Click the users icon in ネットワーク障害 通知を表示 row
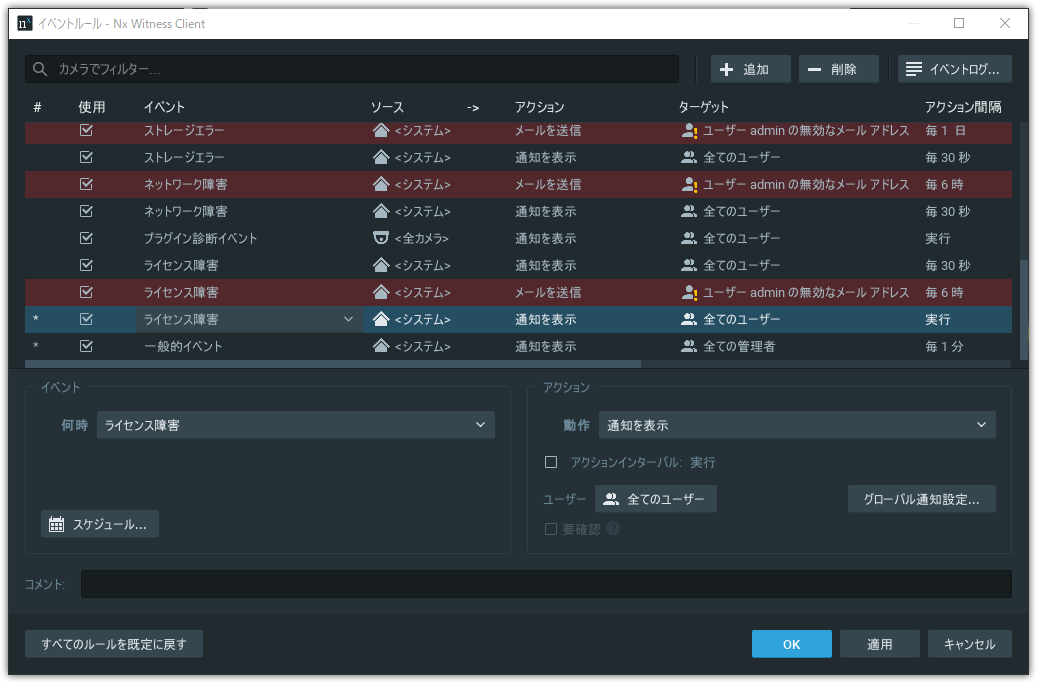The height and width of the screenshot is (683, 1037). coord(689,212)
